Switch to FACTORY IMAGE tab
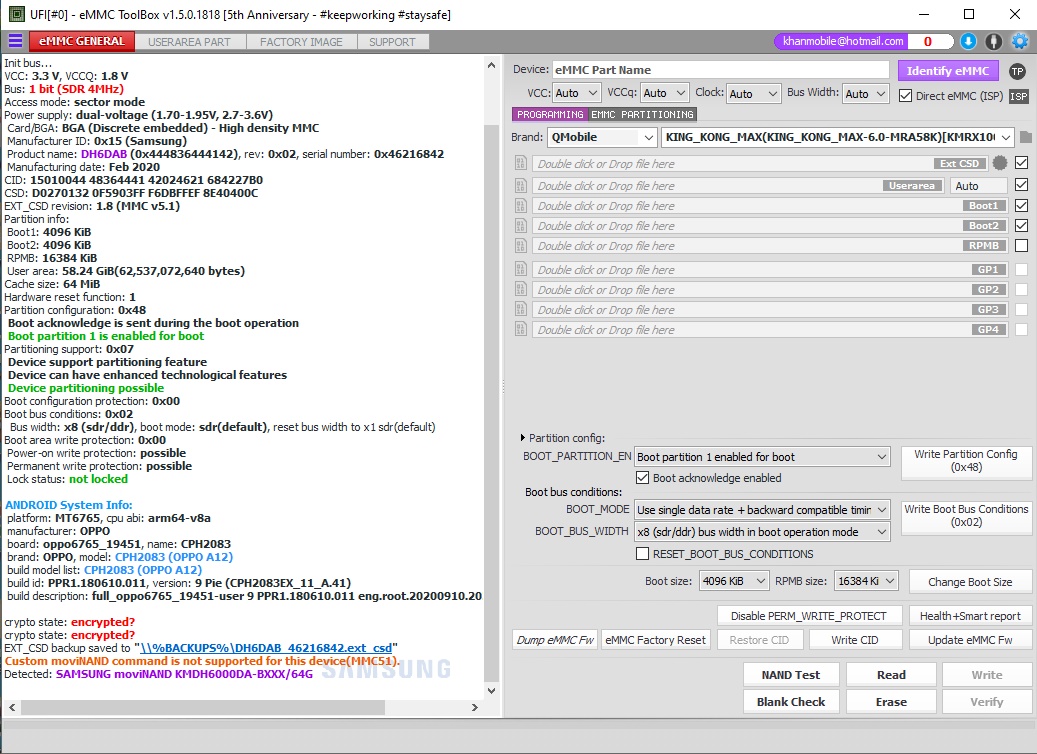 [x=302, y=42]
